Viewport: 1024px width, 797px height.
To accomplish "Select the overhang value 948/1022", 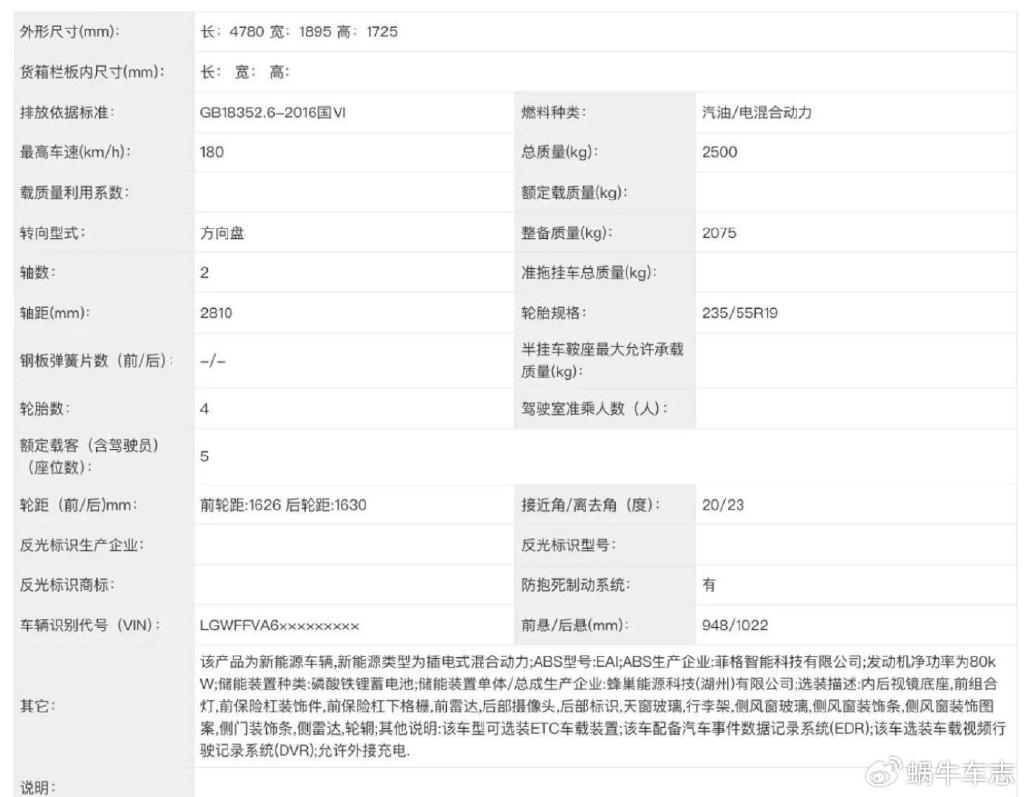I will pyautogui.click(x=735, y=625).
